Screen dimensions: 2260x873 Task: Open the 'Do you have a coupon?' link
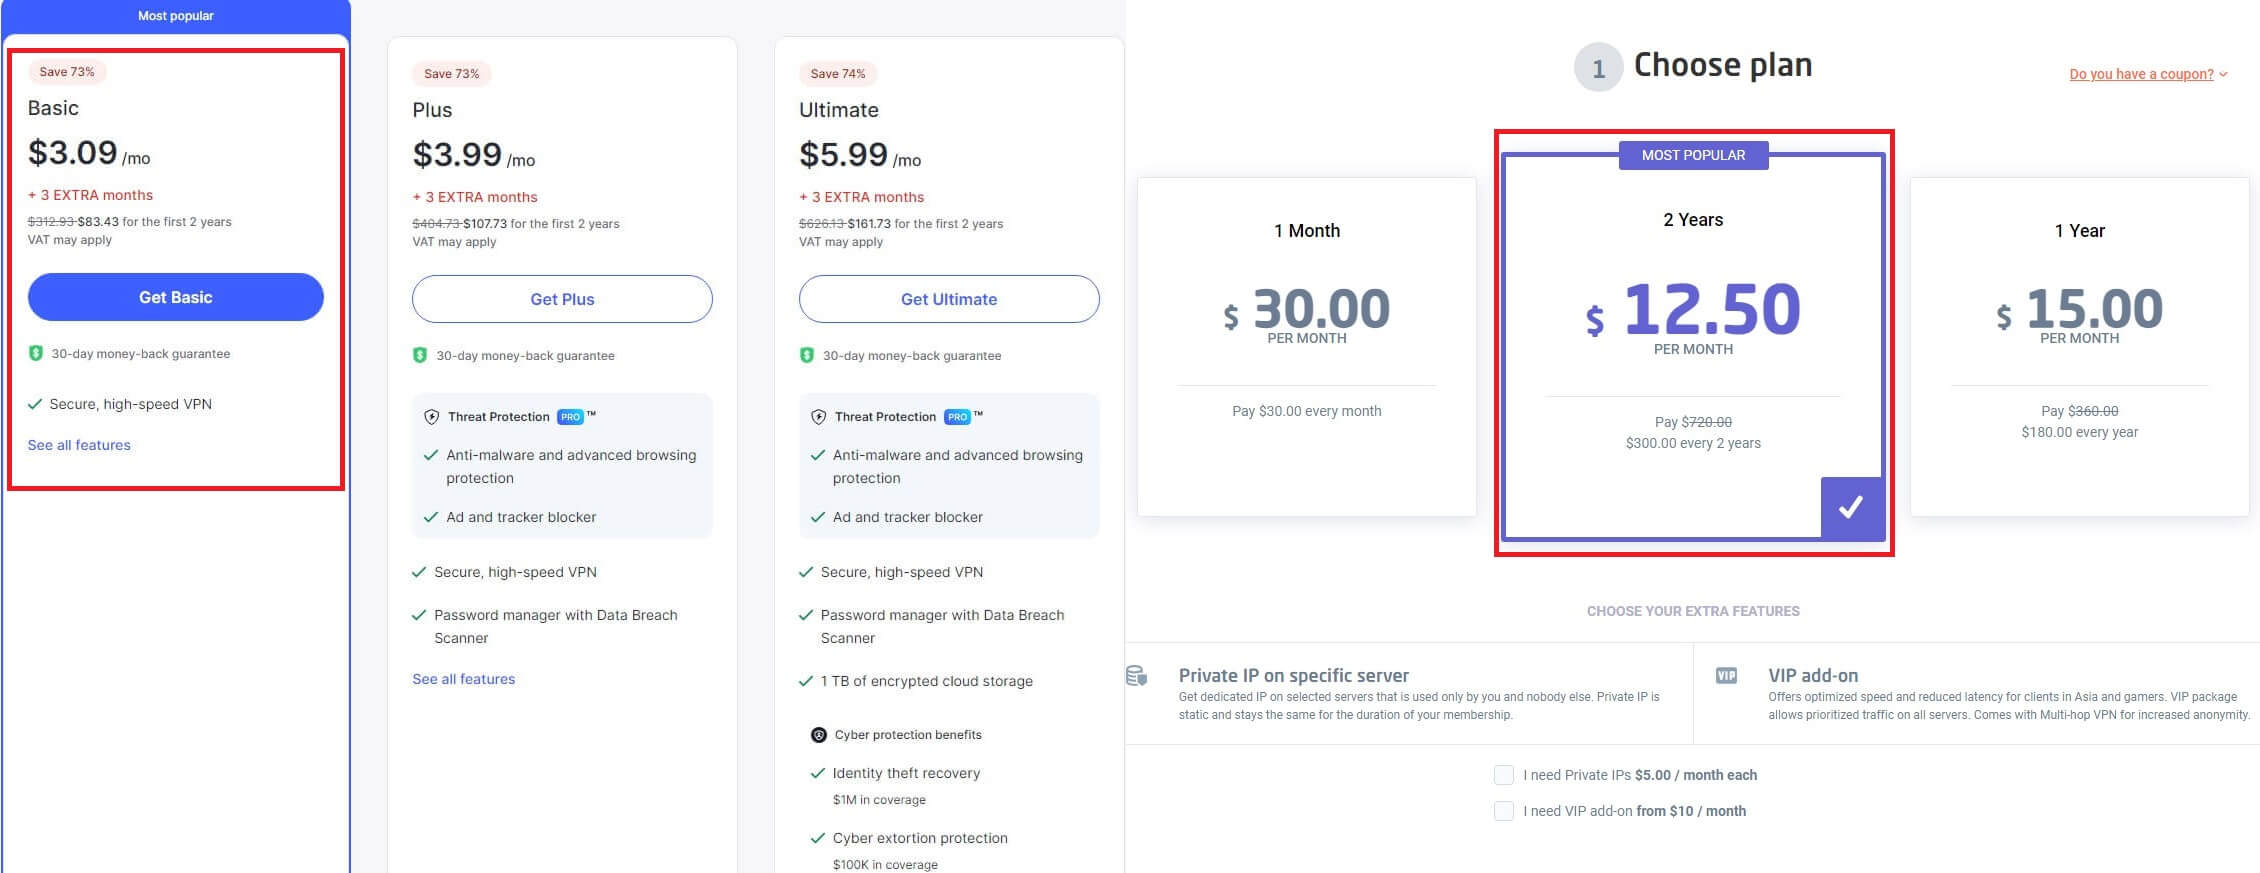(x=2141, y=74)
